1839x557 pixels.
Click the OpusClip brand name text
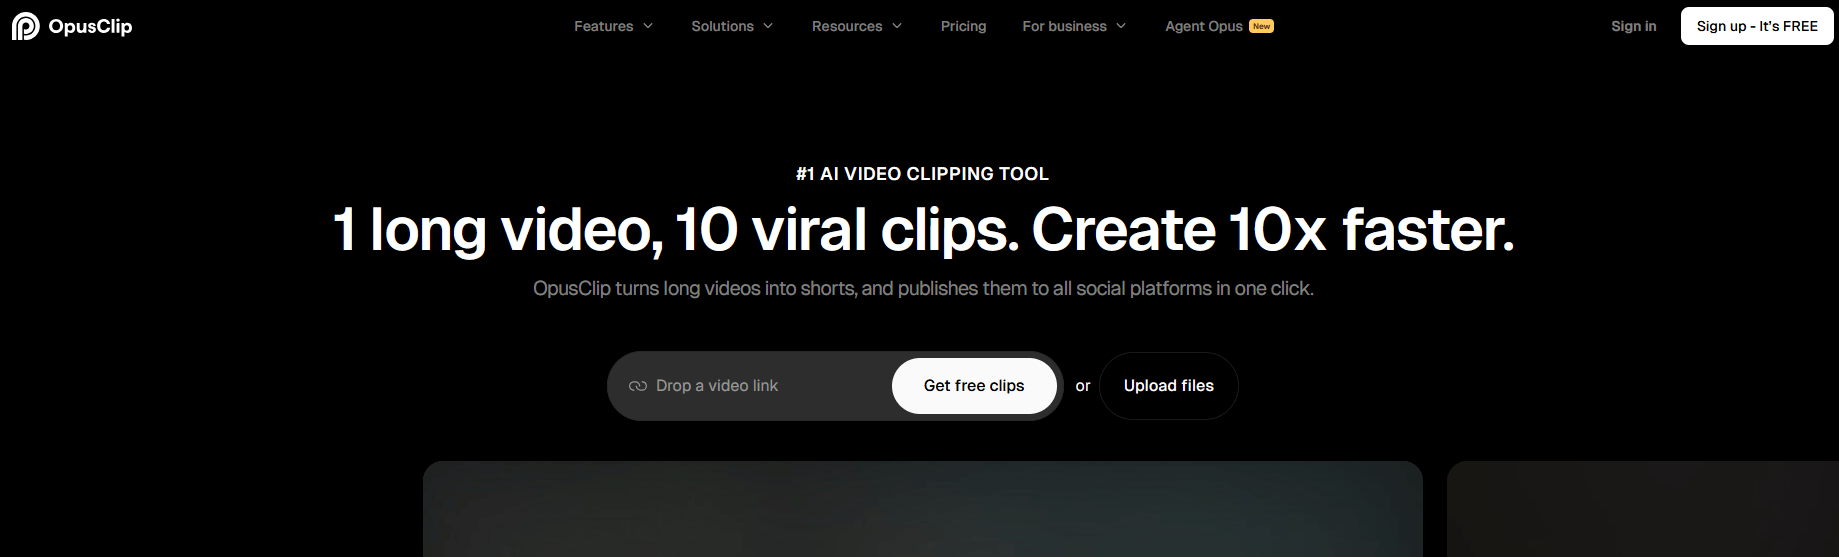(x=91, y=27)
